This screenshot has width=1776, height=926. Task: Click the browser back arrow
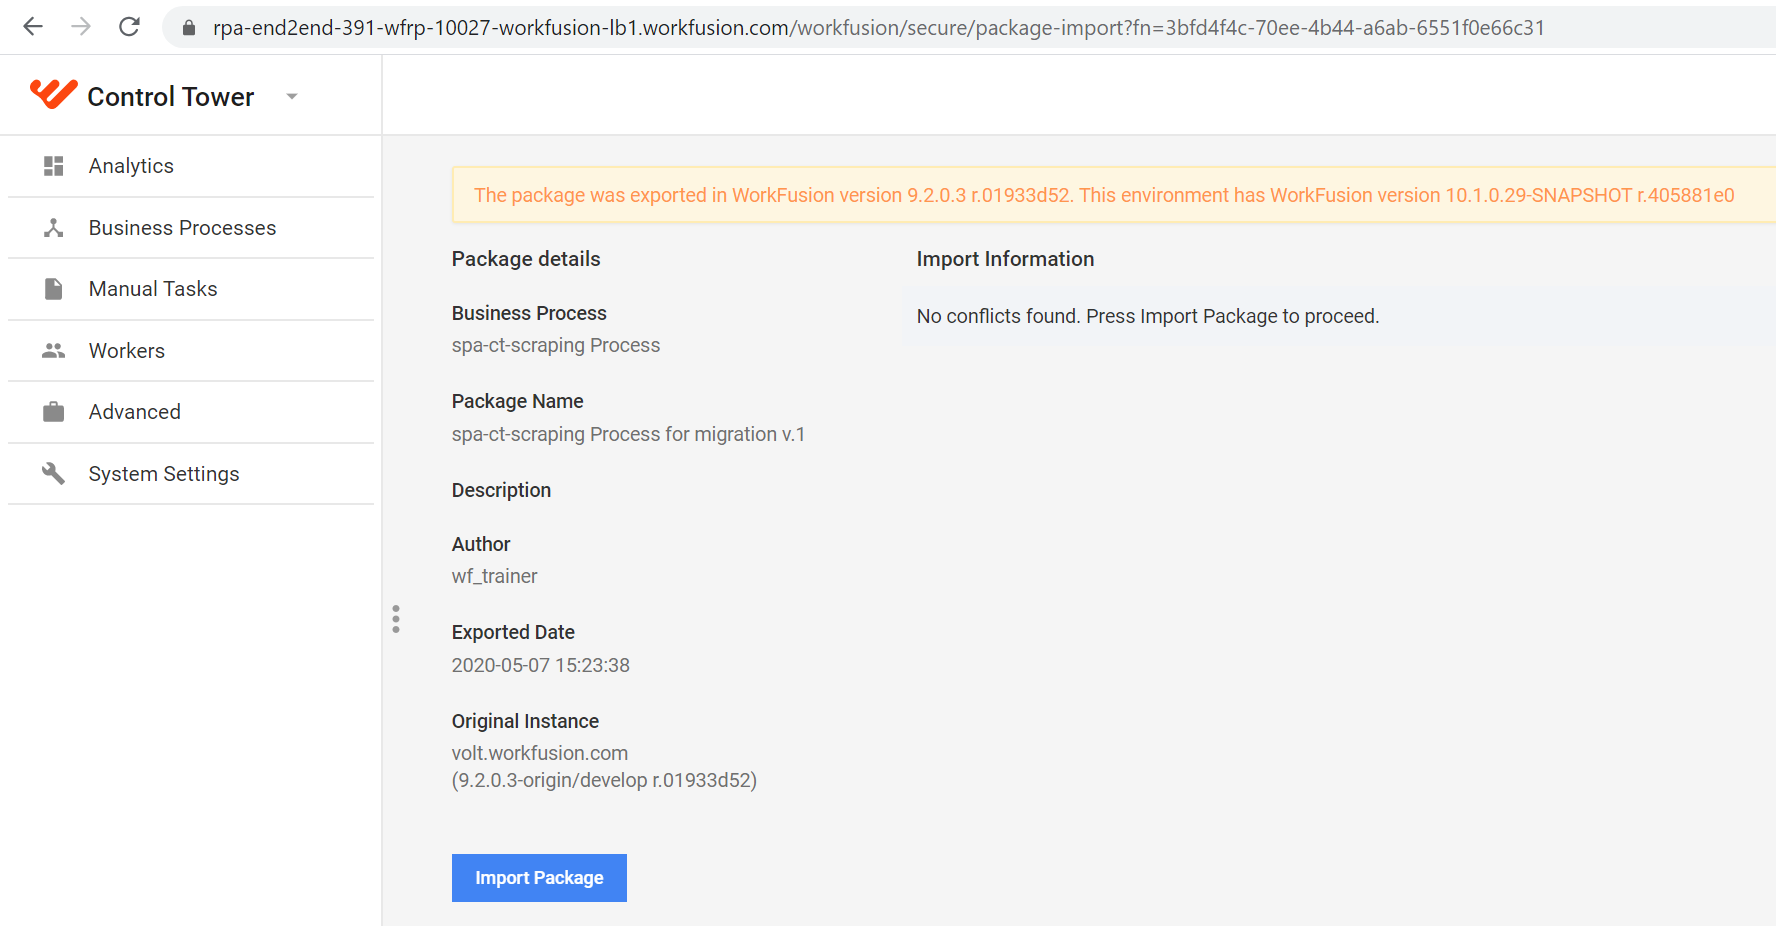pos(33,27)
